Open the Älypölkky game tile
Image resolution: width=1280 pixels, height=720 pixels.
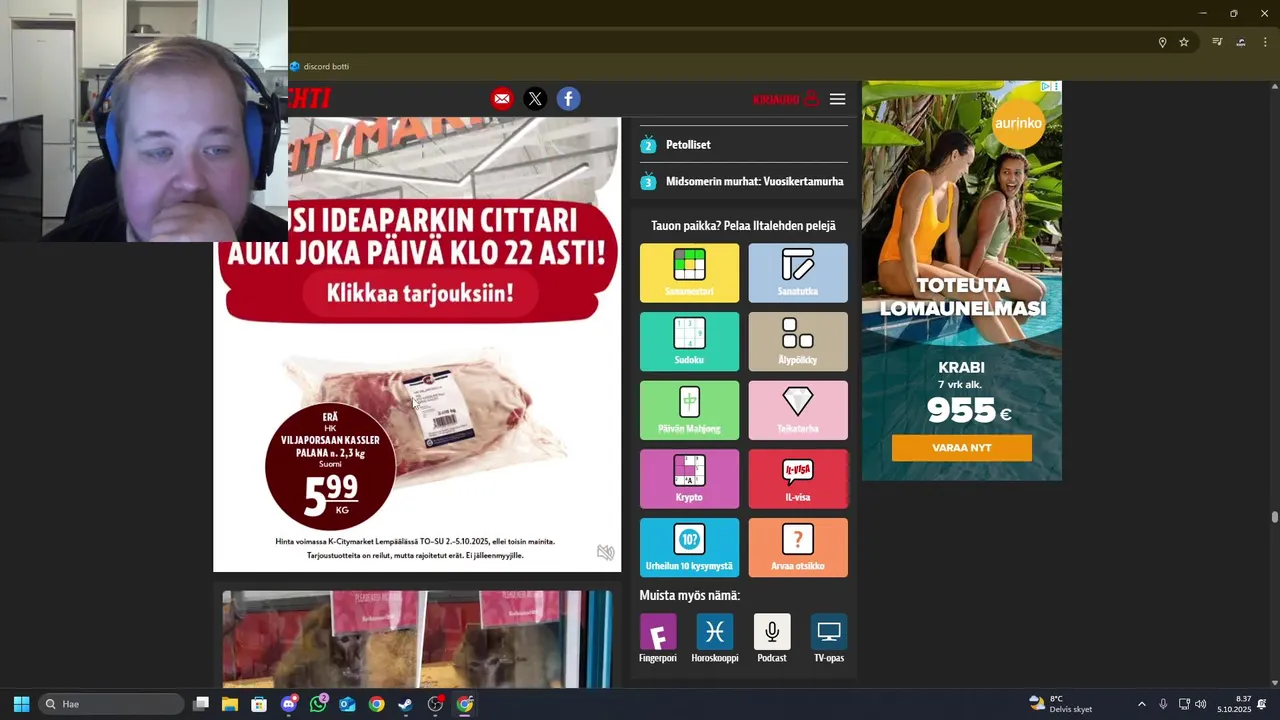798,342
